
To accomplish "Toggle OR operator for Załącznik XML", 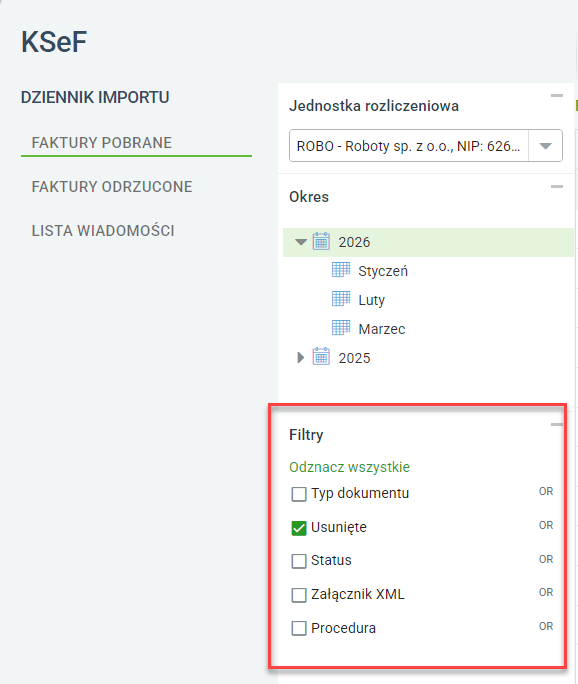I will [546, 592].
